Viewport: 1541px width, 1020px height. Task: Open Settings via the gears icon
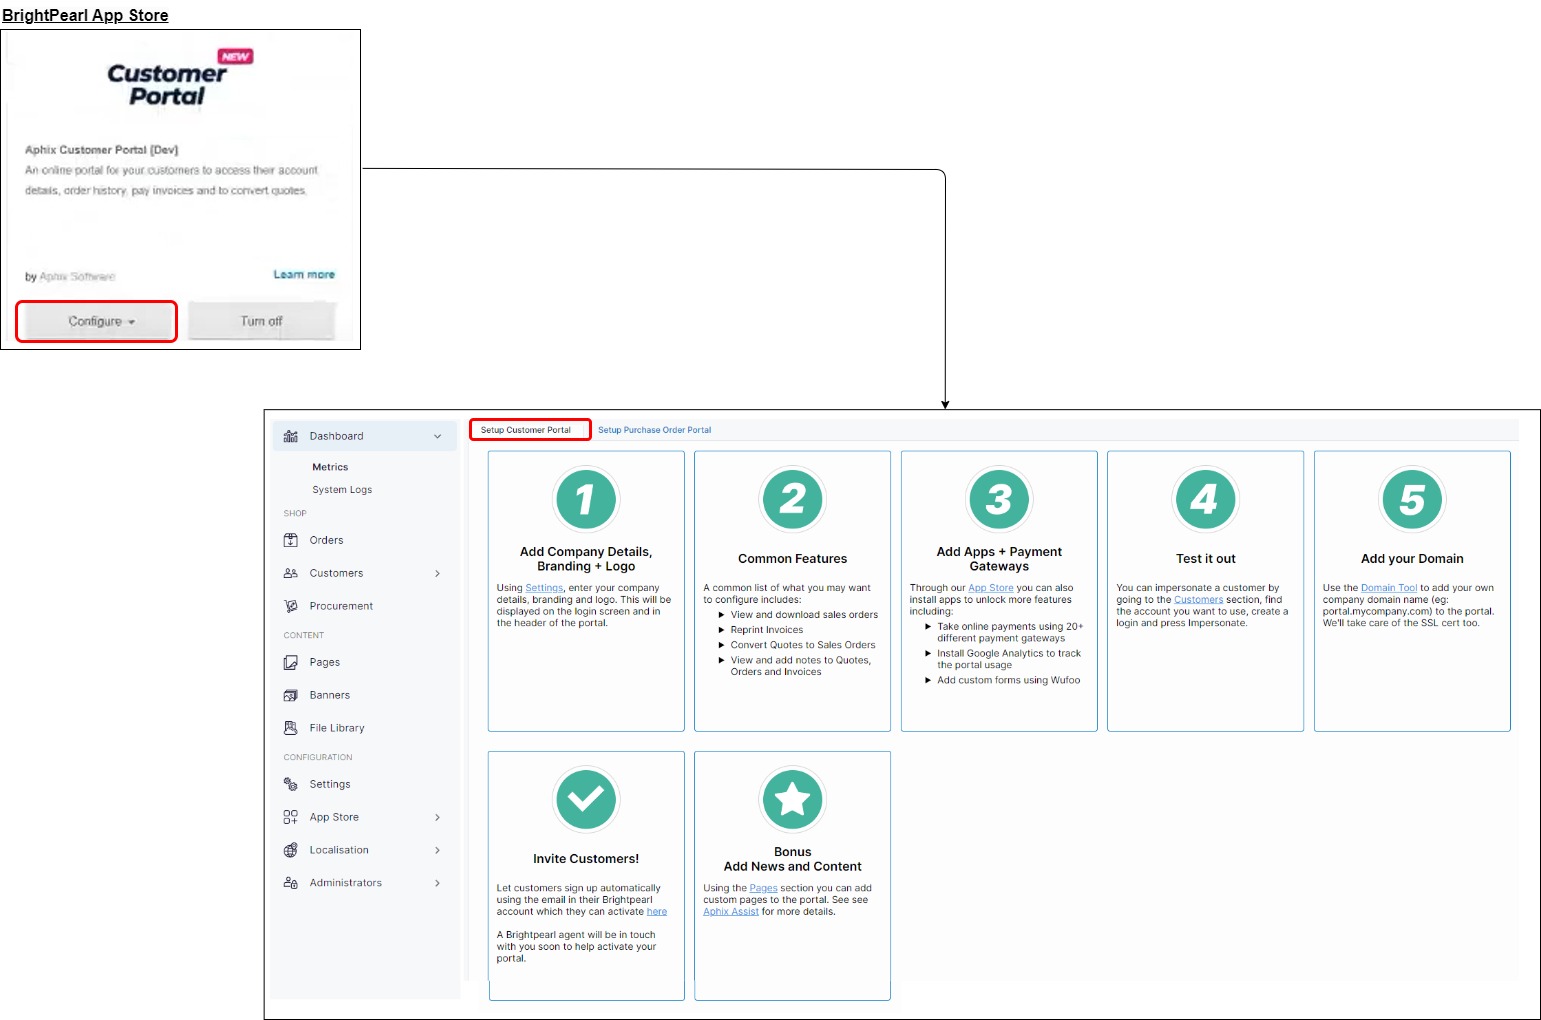point(291,784)
